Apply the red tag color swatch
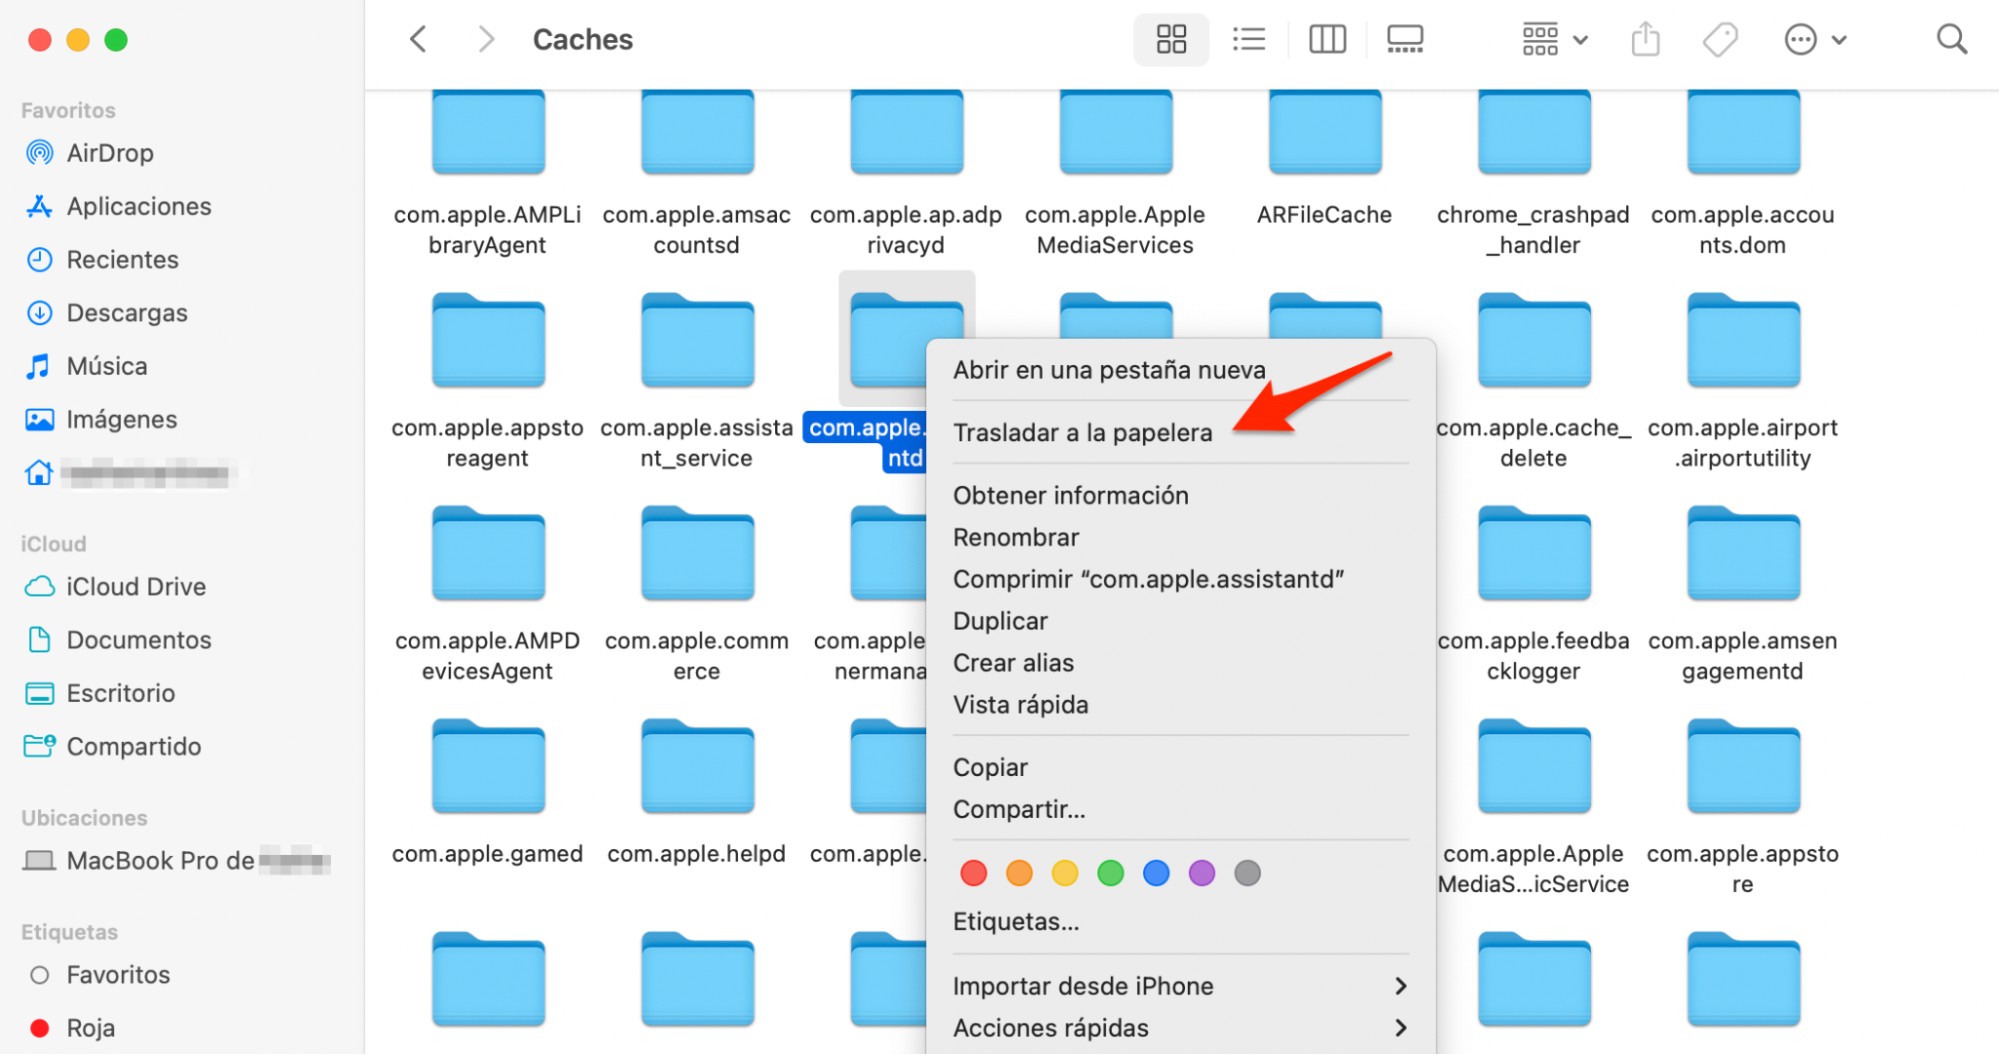The width and height of the screenshot is (1999, 1055). click(973, 872)
